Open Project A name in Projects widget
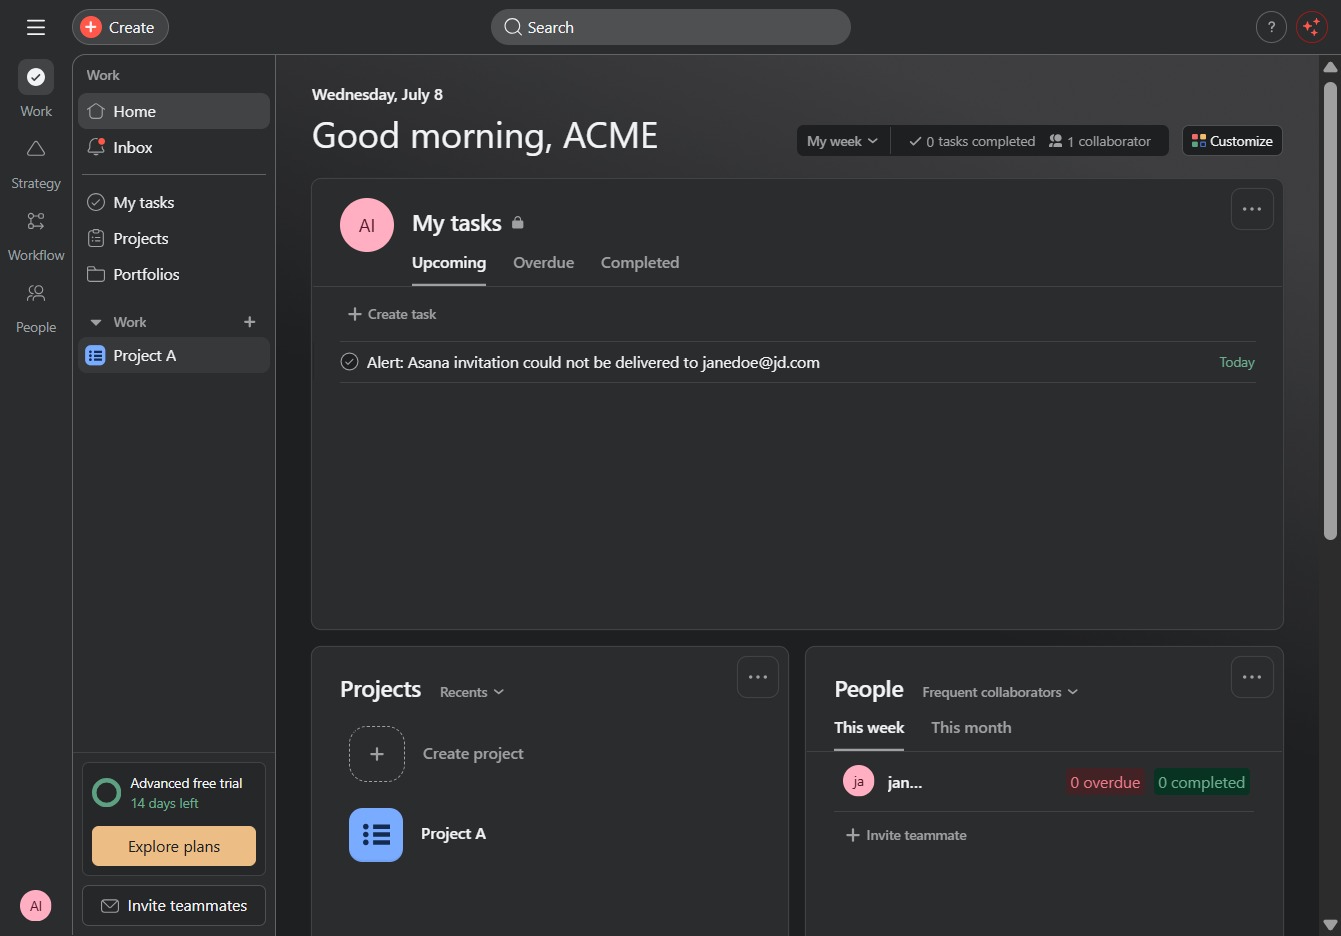 pos(453,834)
